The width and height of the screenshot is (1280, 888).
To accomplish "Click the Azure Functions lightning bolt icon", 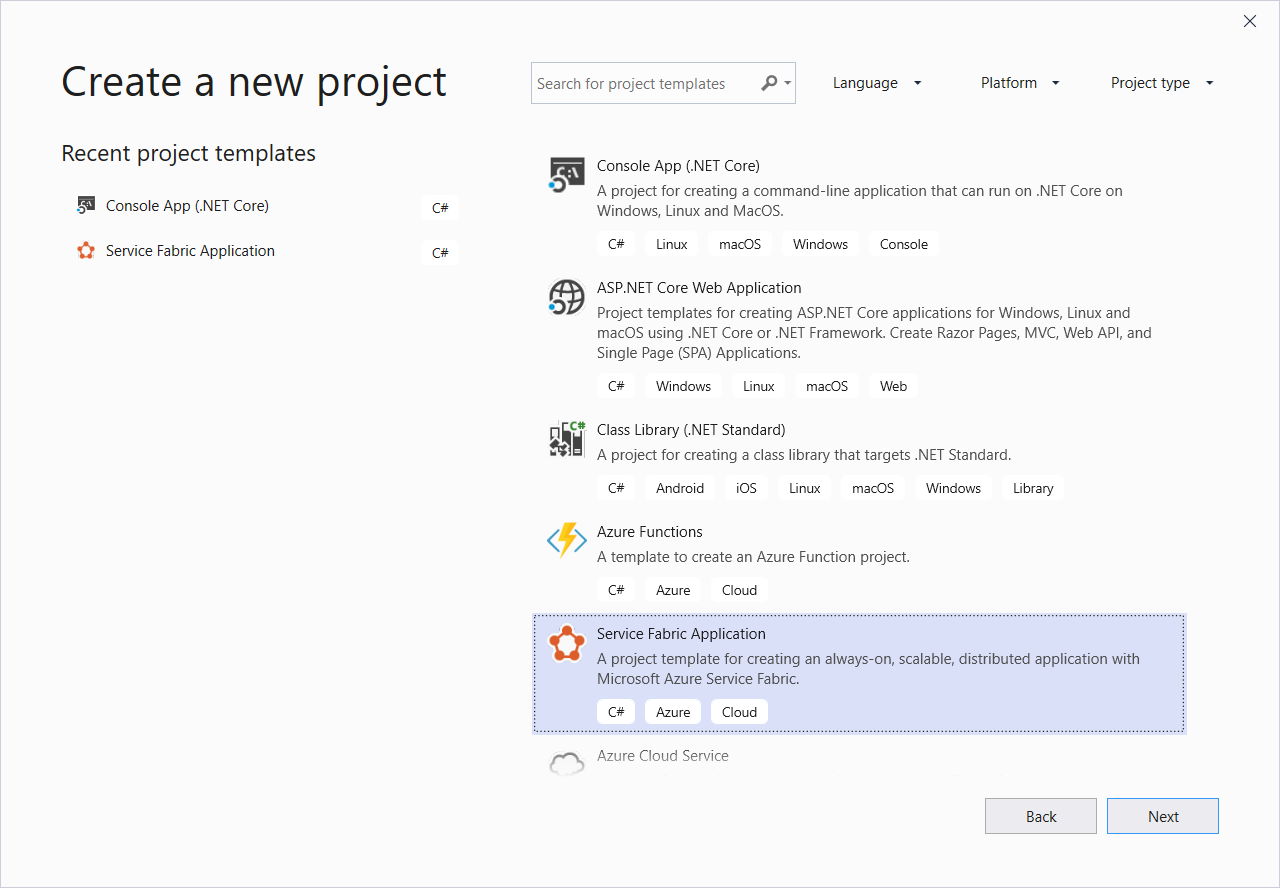I will point(566,540).
